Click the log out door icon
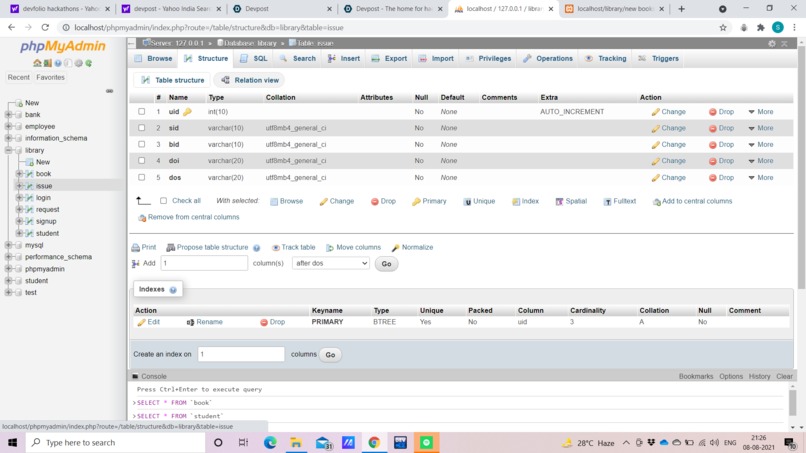The image size is (806, 453). pos(47,63)
